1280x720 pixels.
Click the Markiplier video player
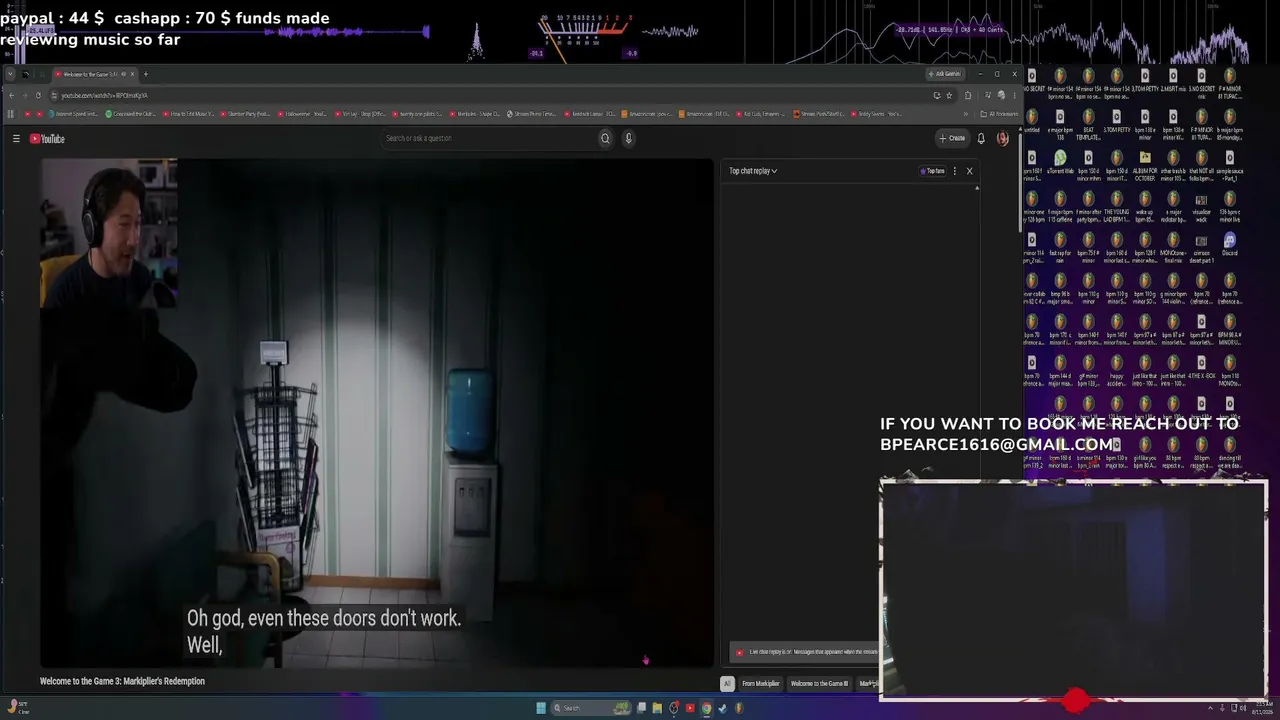pyautogui.click(x=377, y=413)
